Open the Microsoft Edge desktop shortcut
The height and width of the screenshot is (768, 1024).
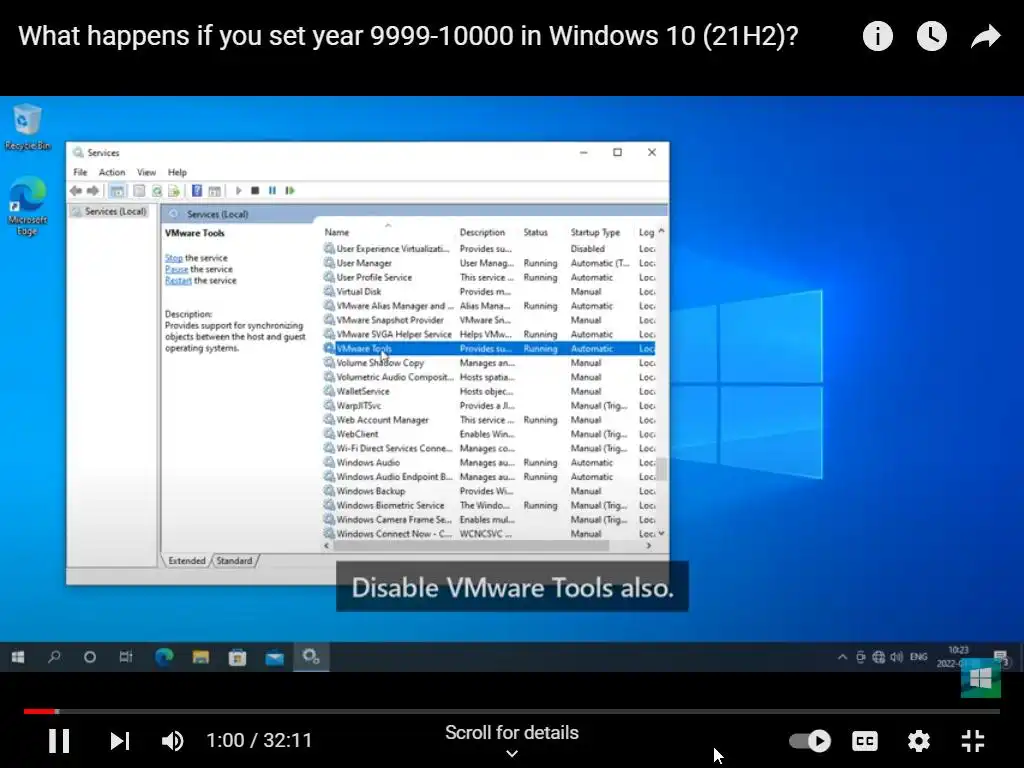pyautogui.click(x=27, y=206)
